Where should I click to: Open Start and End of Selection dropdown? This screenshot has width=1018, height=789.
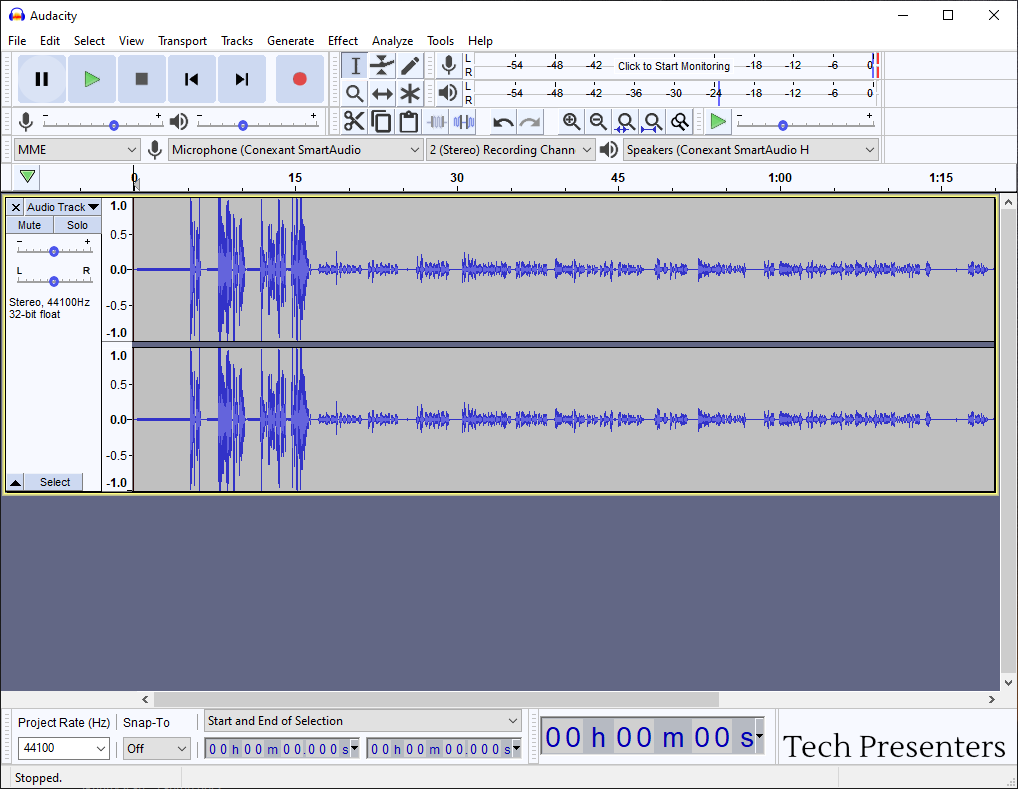coord(363,721)
